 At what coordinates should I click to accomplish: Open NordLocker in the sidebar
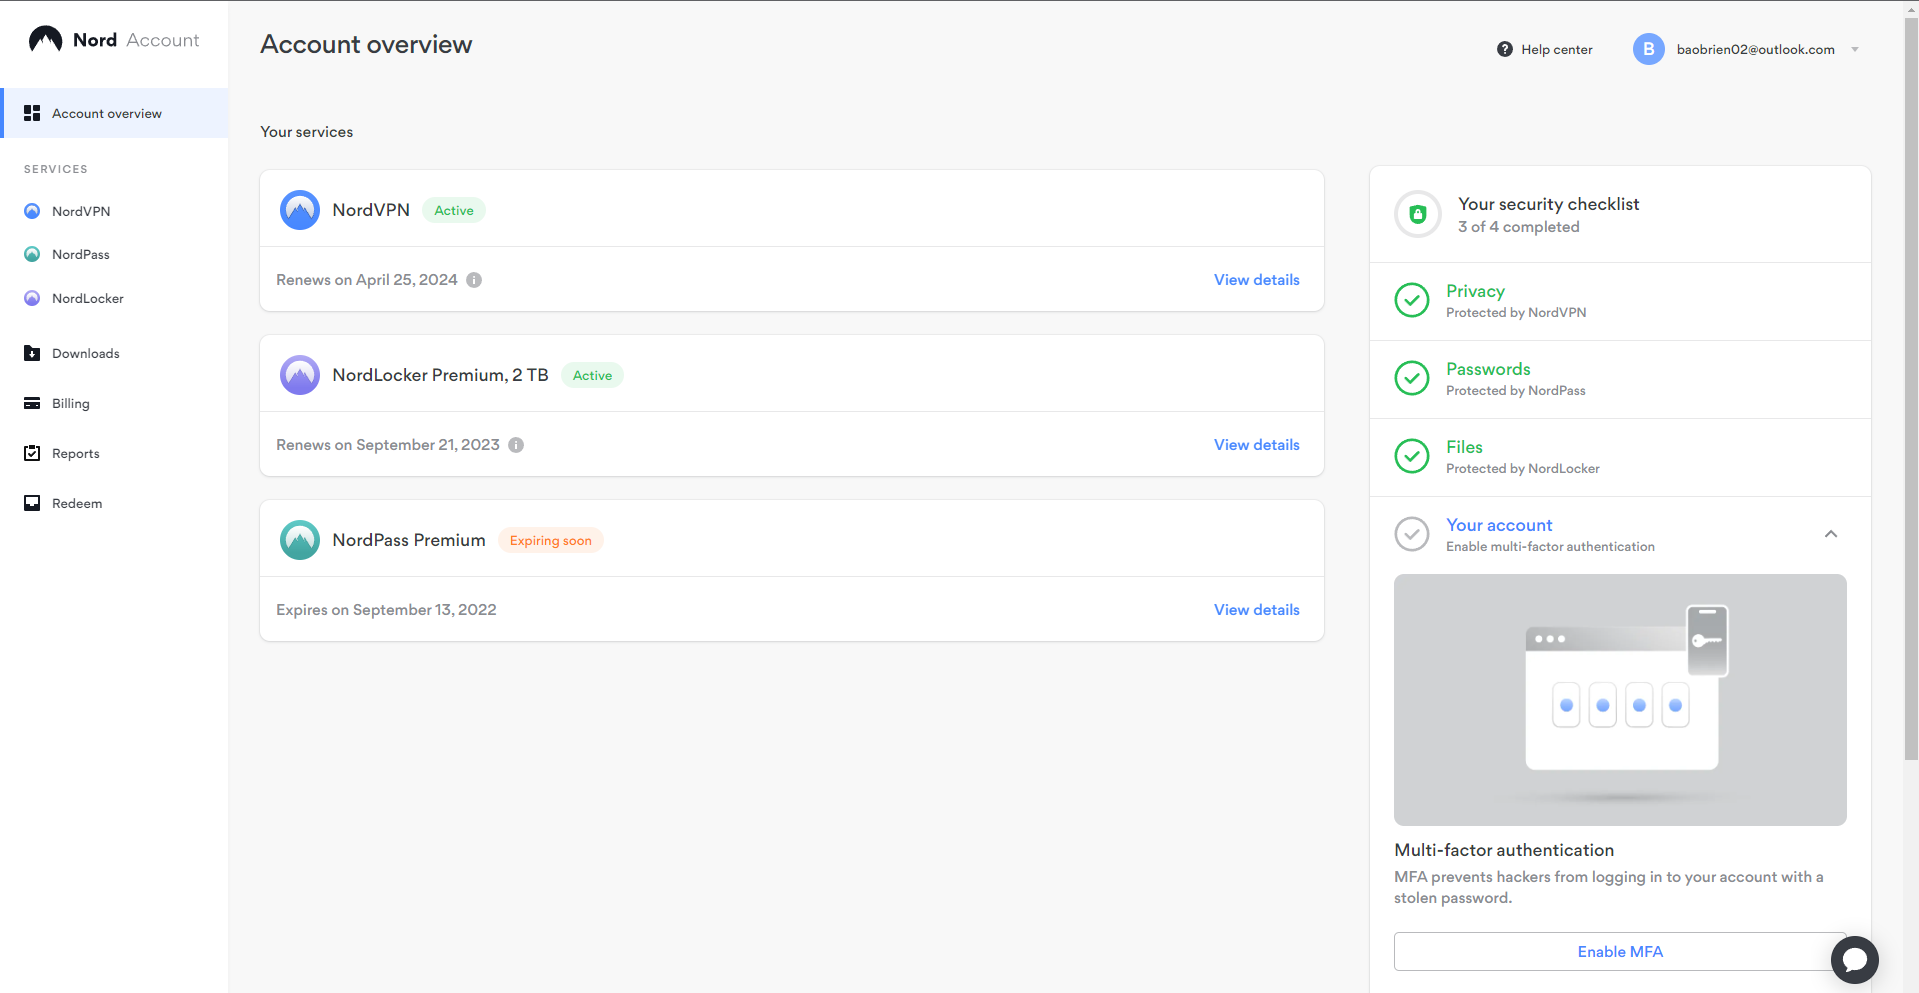(88, 298)
